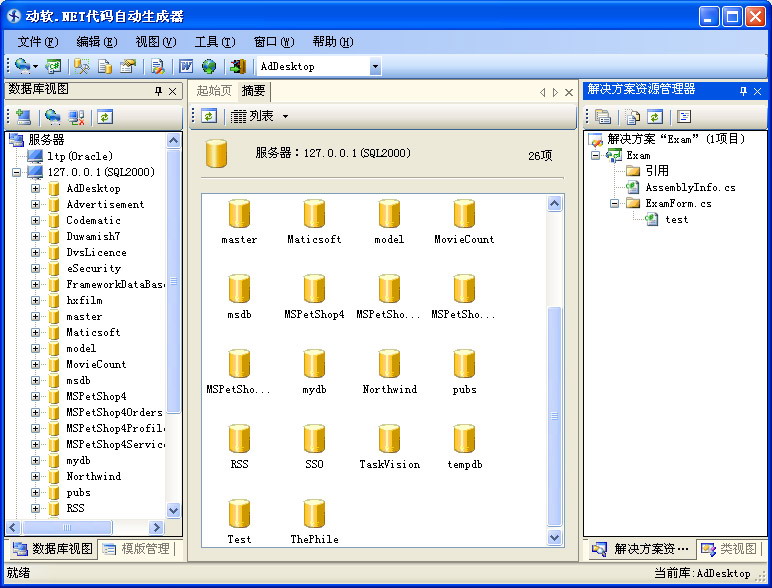Click the summary list vertical scrollbar thumb
The image size is (772, 588).
(x=554, y=416)
